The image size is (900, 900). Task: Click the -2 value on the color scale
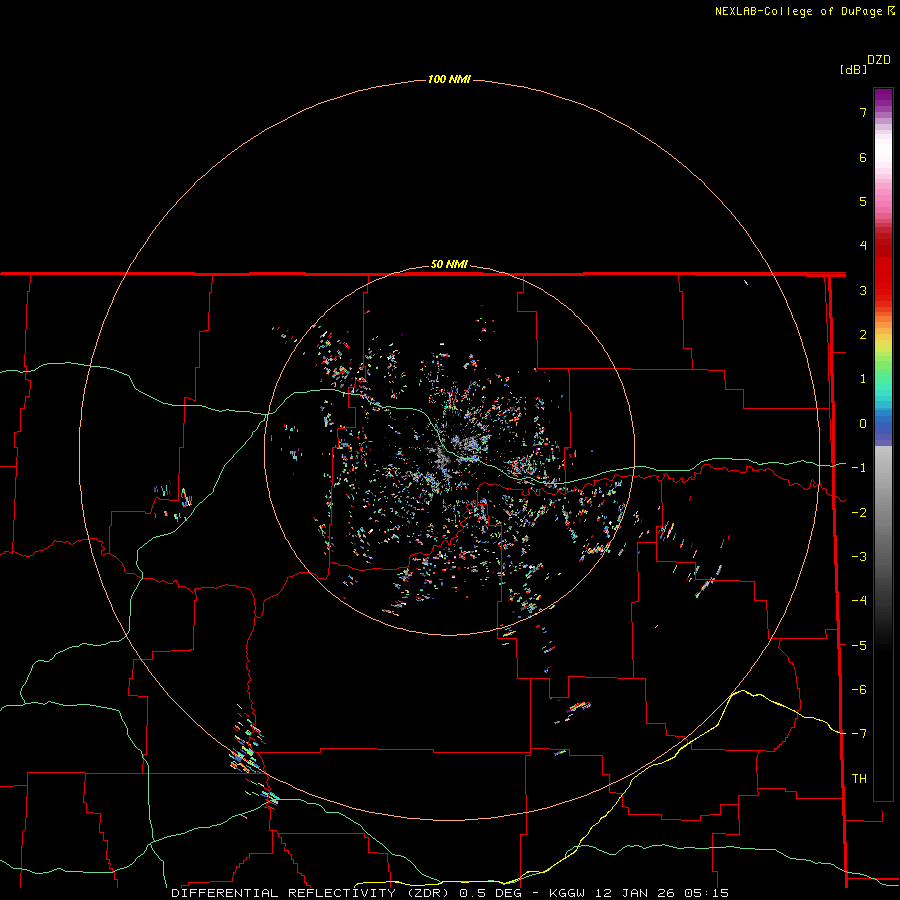(x=859, y=513)
